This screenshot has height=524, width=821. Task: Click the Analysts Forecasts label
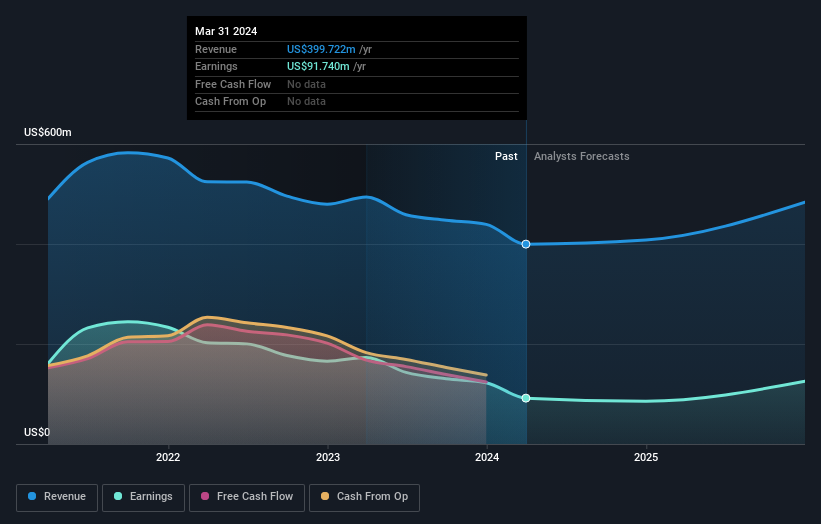(x=581, y=157)
